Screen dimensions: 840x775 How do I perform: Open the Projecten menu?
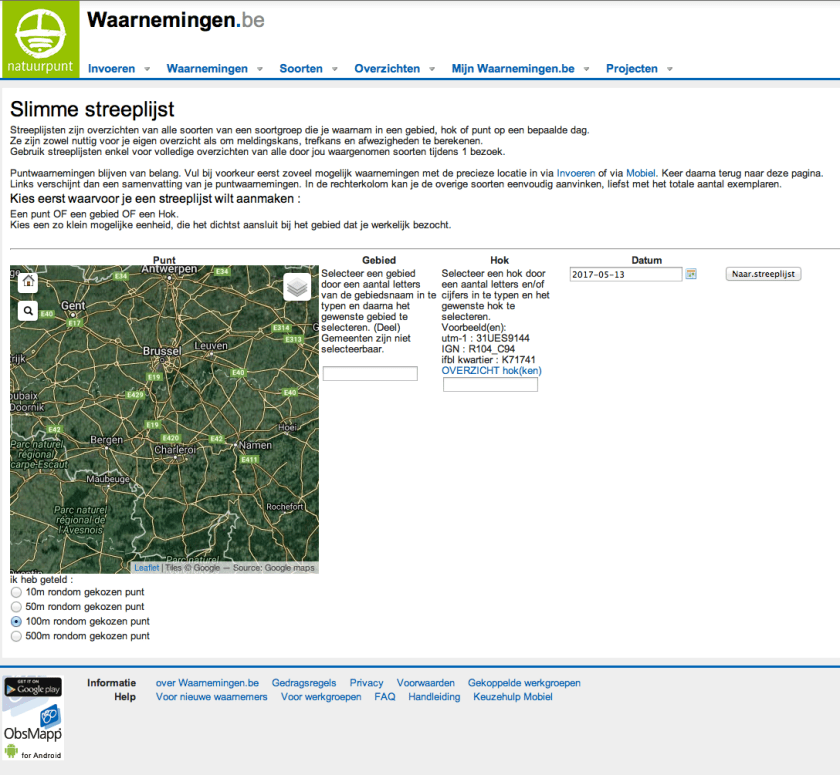point(632,69)
